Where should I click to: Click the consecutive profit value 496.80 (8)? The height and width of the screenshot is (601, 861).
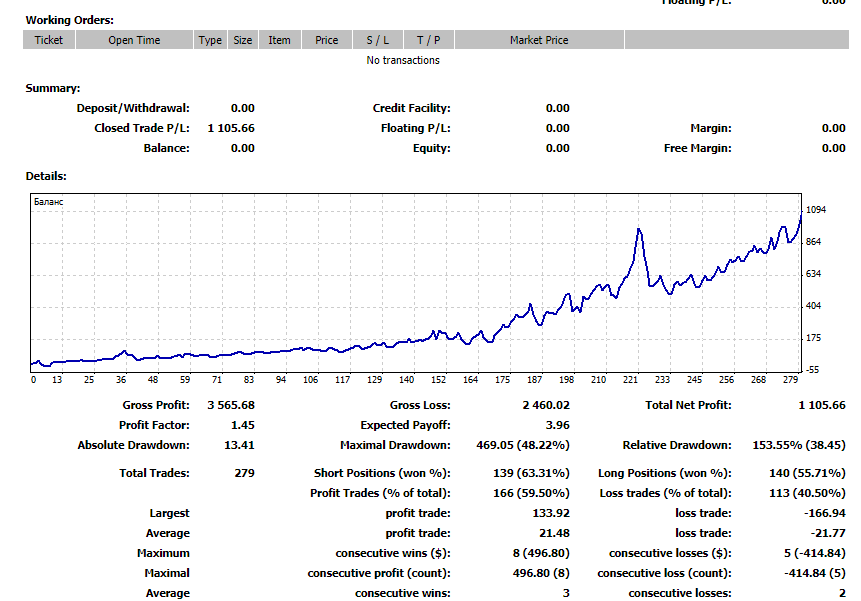[541, 573]
